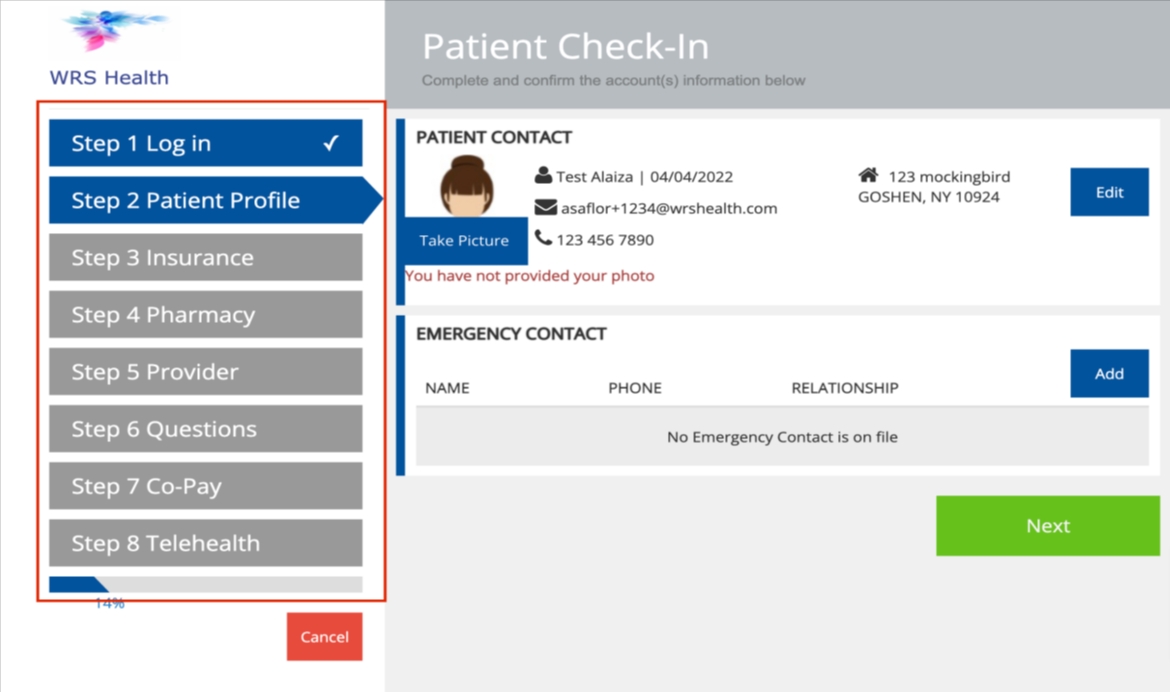Click the Take Picture button

point(464,240)
